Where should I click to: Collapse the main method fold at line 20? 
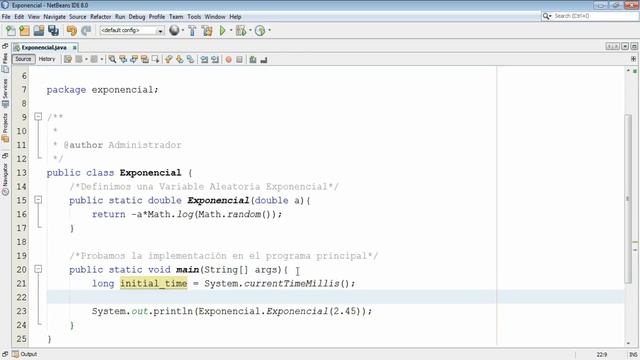point(38,269)
